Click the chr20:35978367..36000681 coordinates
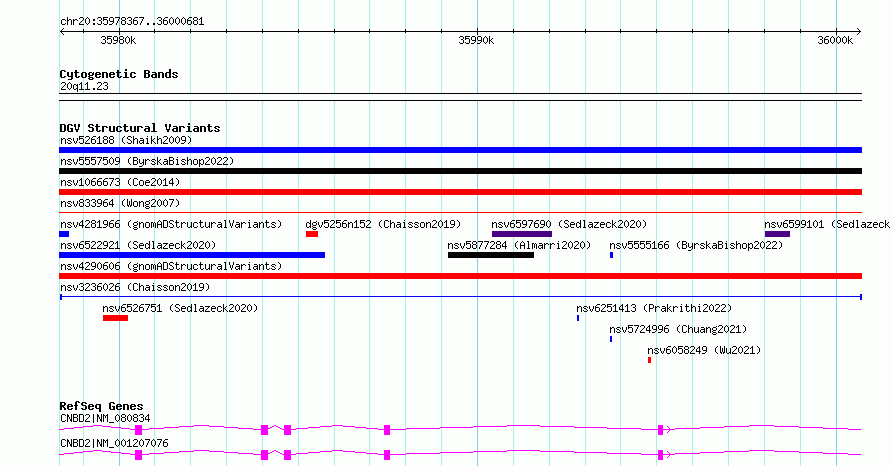This screenshot has width=890, height=466. pos(132,21)
